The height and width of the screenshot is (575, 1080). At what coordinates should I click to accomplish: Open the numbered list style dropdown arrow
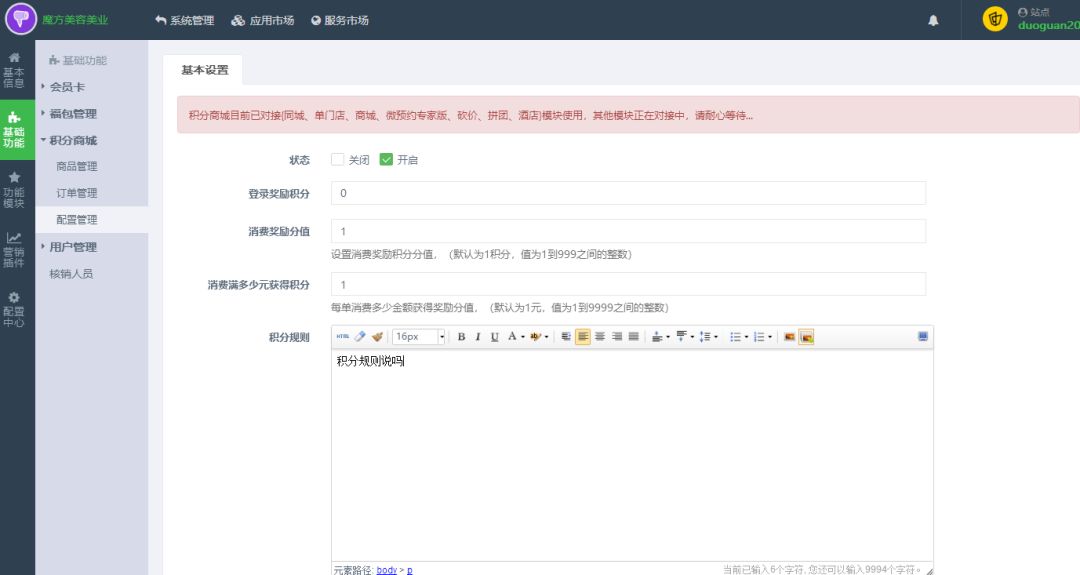pos(770,337)
